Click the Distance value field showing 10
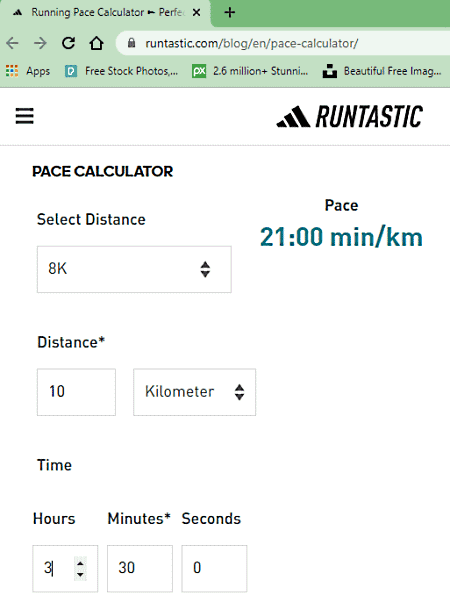The width and height of the screenshot is (450, 602). [76, 392]
